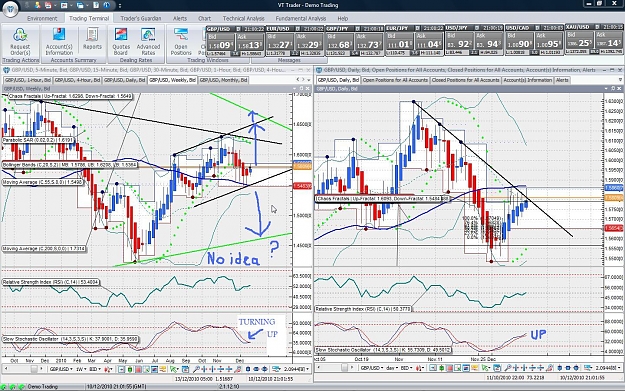Open the Advanced Rates window
This screenshot has width=625, height=391.
(x=148, y=41)
